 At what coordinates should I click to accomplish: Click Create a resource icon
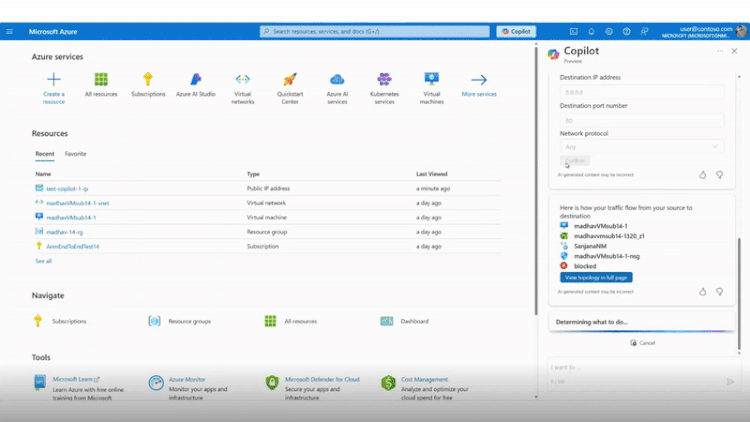54,79
